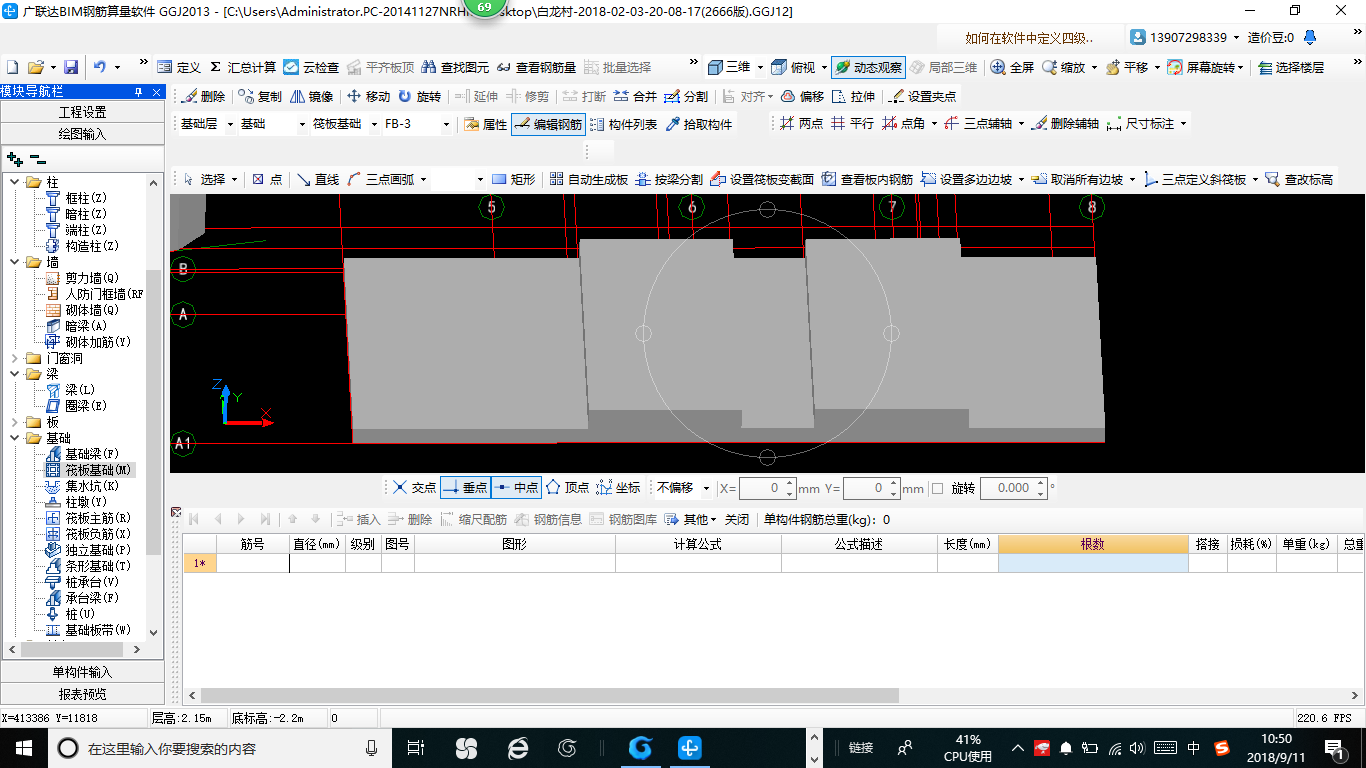
Task: Toggle 交点 intersection snap
Action: [x=414, y=488]
